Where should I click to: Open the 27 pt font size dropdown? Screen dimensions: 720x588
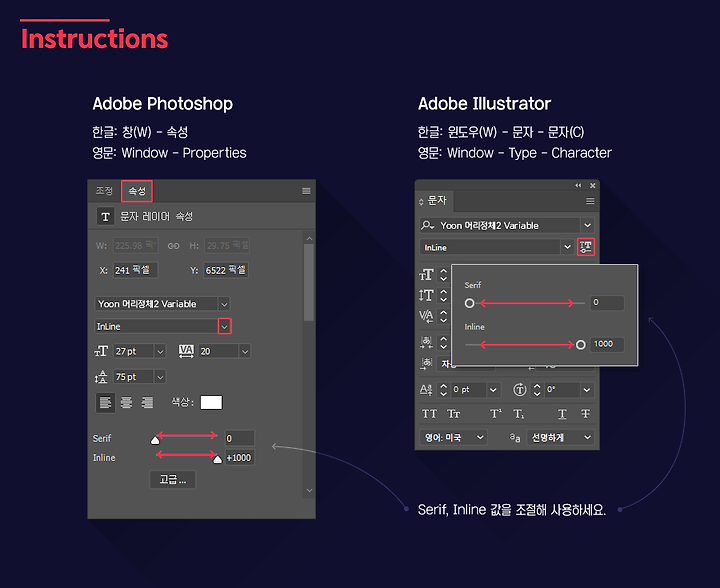pyautogui.click(x=160, y=352)
